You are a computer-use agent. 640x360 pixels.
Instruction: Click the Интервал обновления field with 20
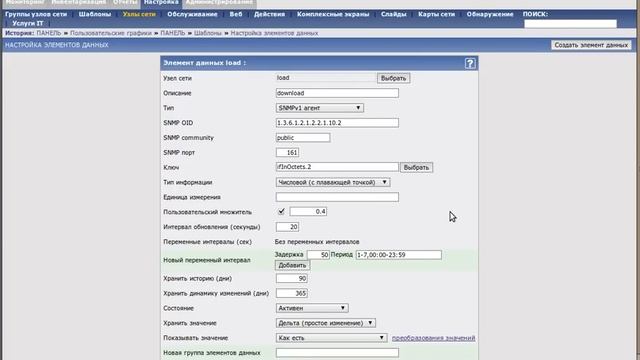coord(287,227)
